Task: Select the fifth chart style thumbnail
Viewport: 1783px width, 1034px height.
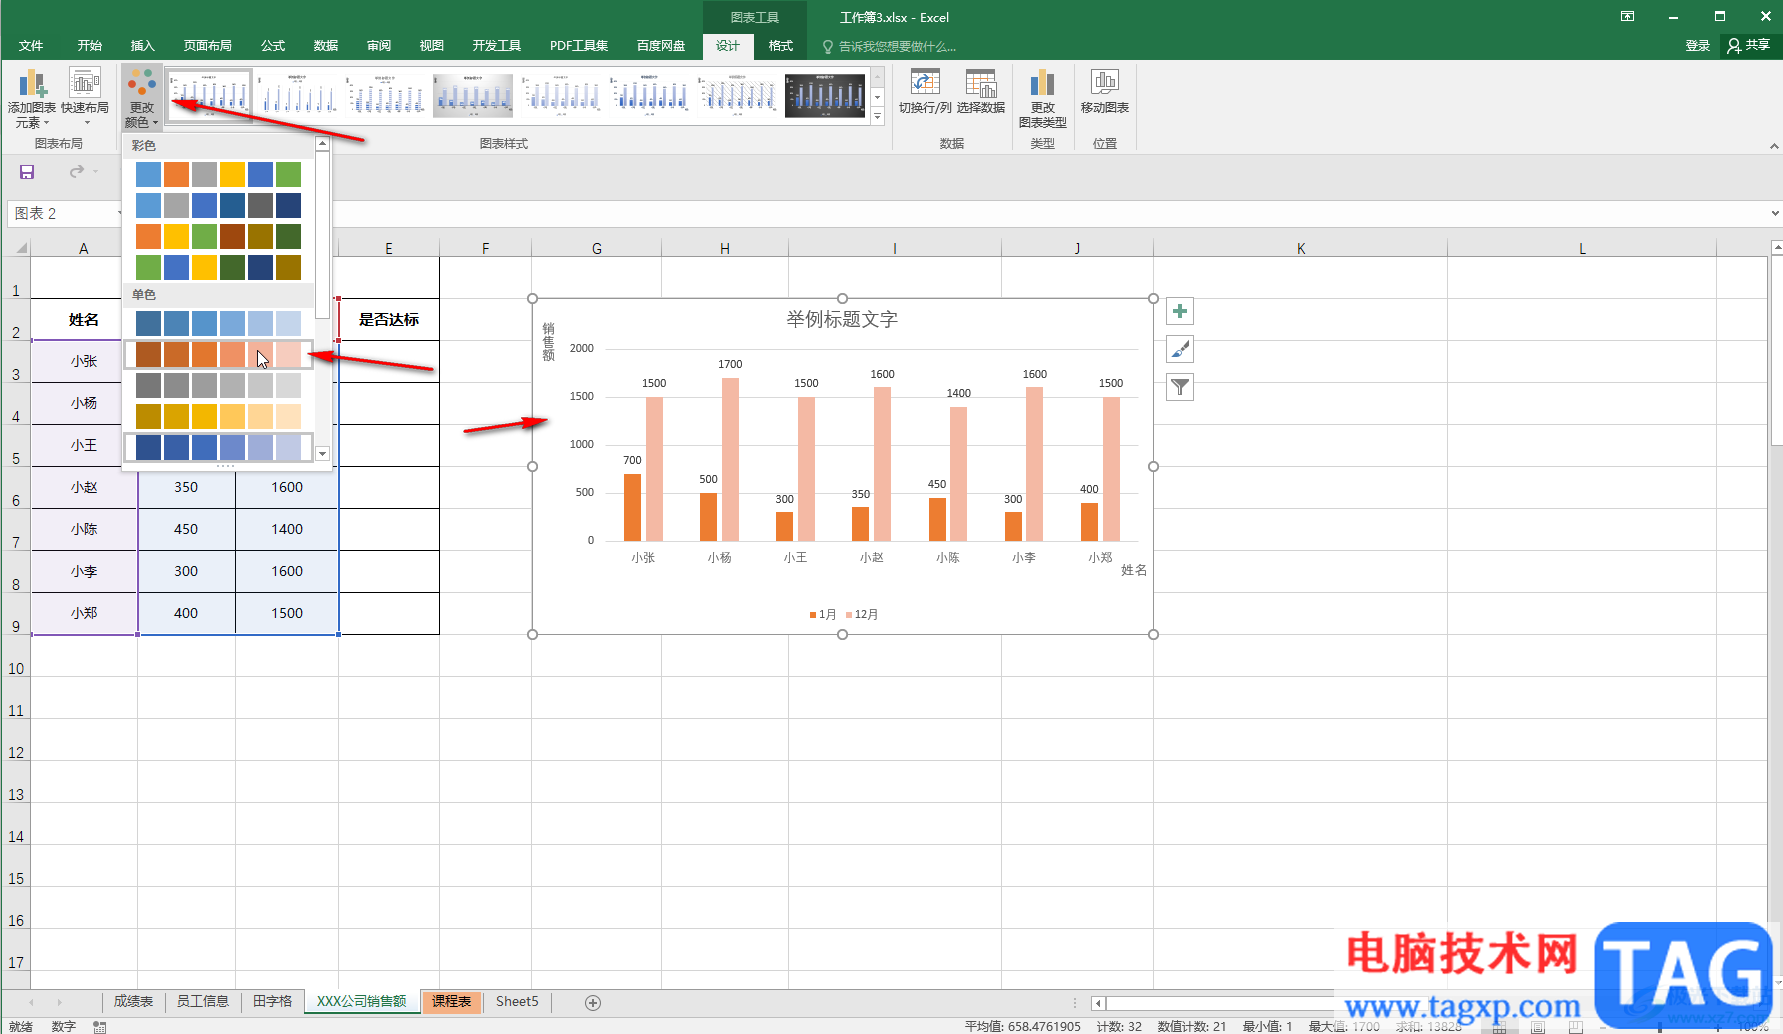Action: pyautogui.click(x=562, y=94)
